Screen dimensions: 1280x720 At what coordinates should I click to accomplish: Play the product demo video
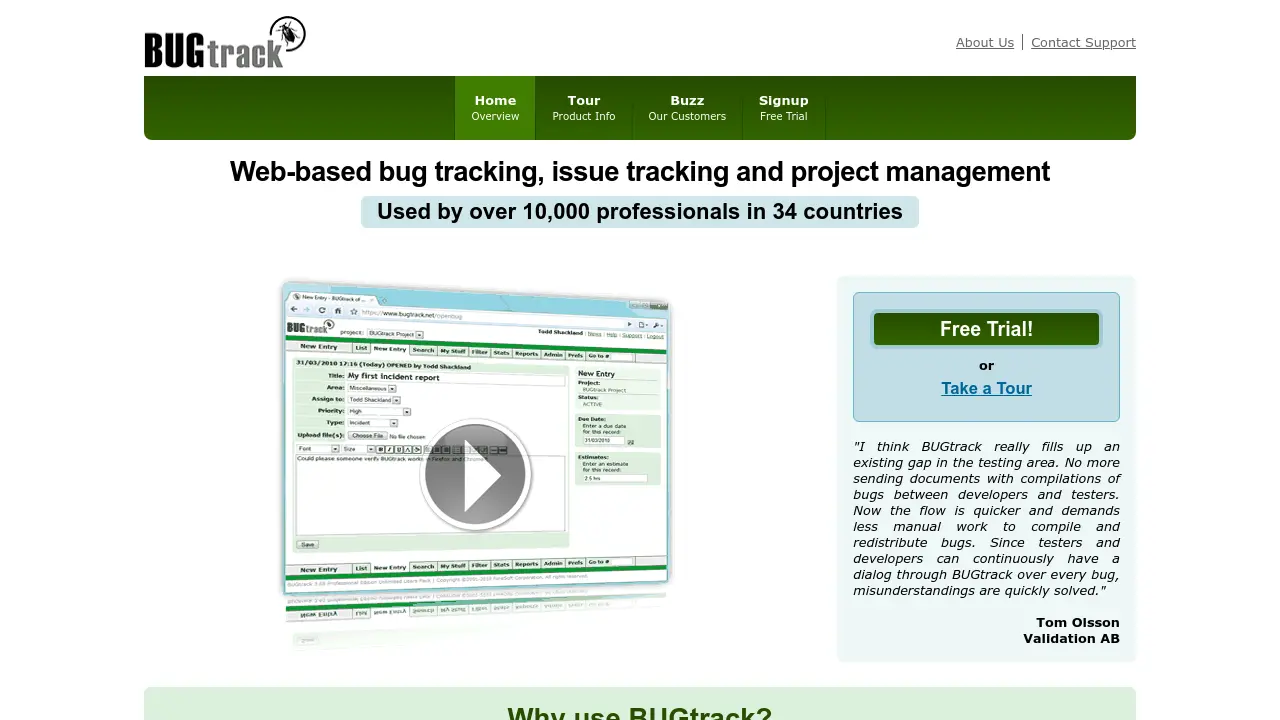(x=475, y=475)
